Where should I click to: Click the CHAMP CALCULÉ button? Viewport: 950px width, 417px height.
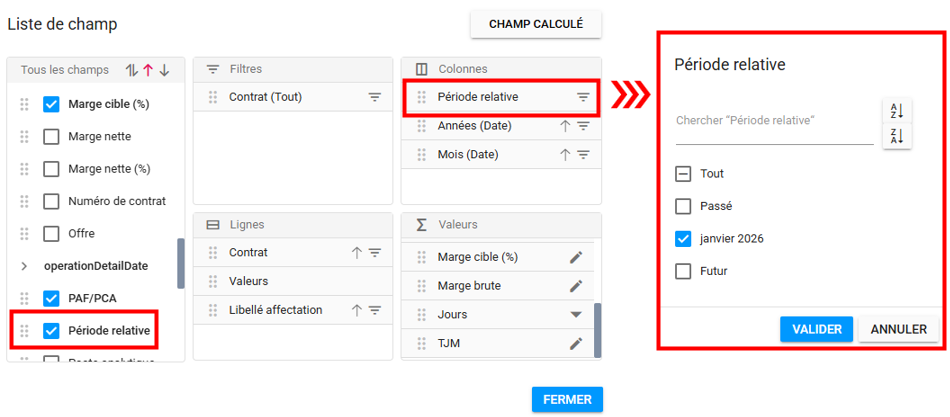pyautogui.click(x=536, y=24)
